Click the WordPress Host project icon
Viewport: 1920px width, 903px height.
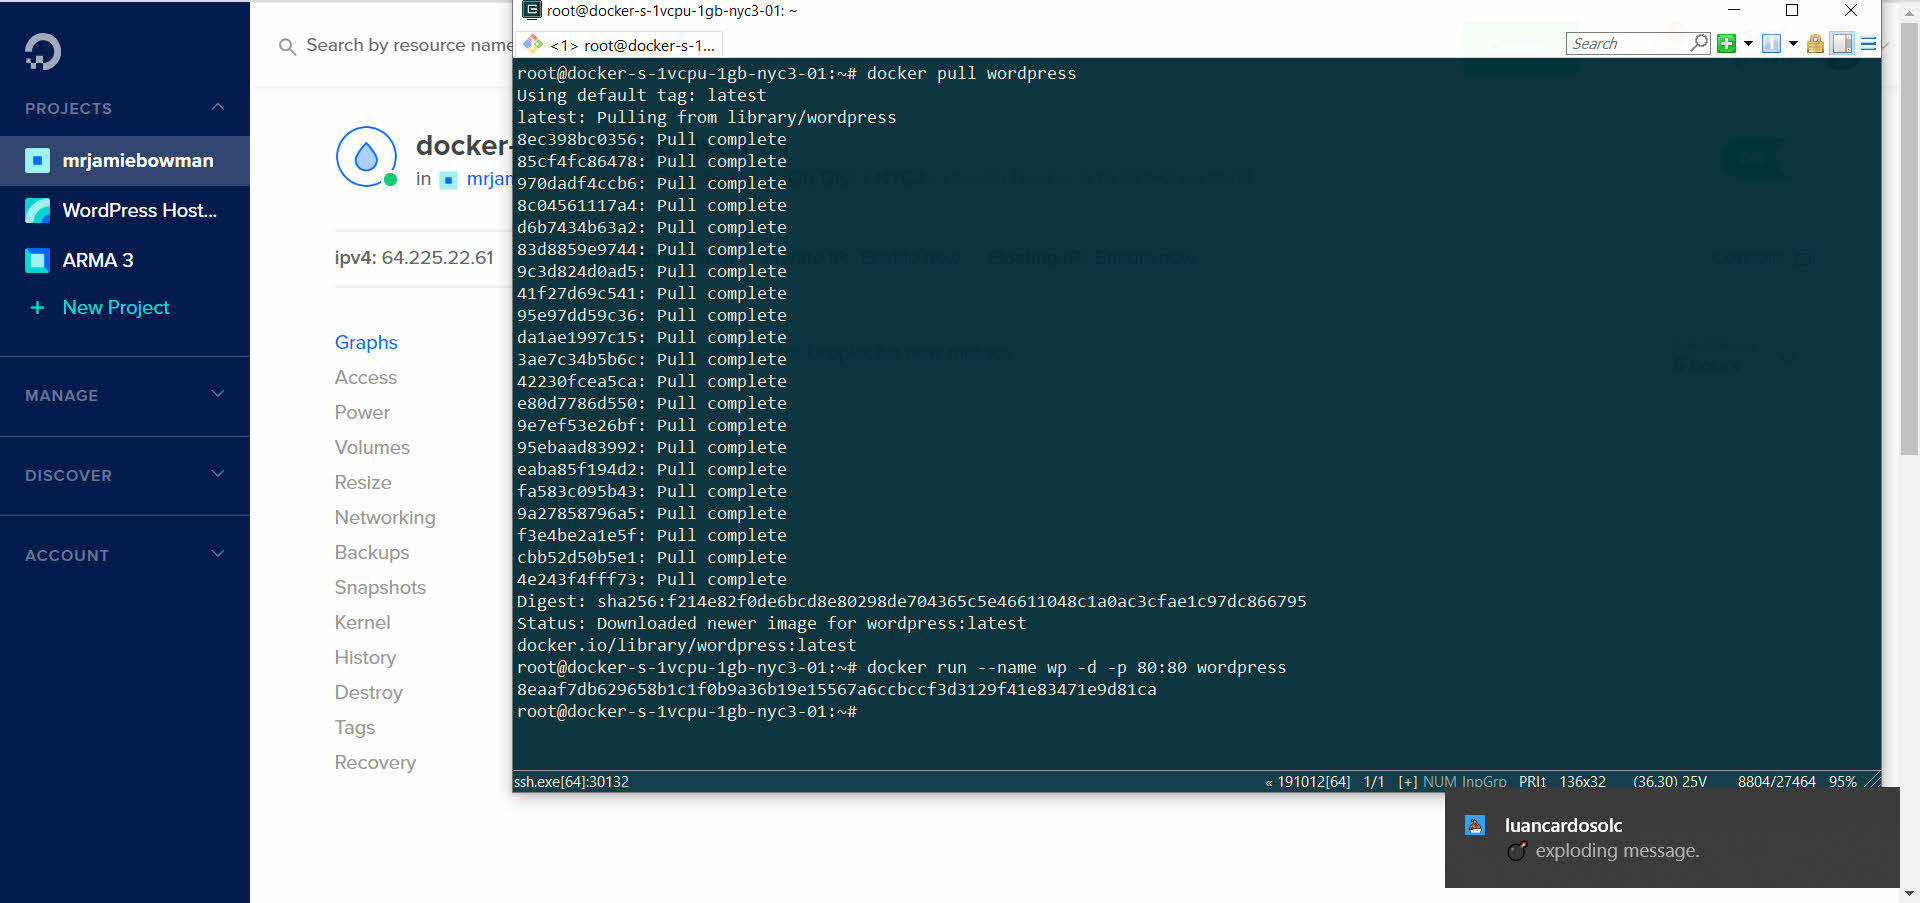[x=37, y=210]
